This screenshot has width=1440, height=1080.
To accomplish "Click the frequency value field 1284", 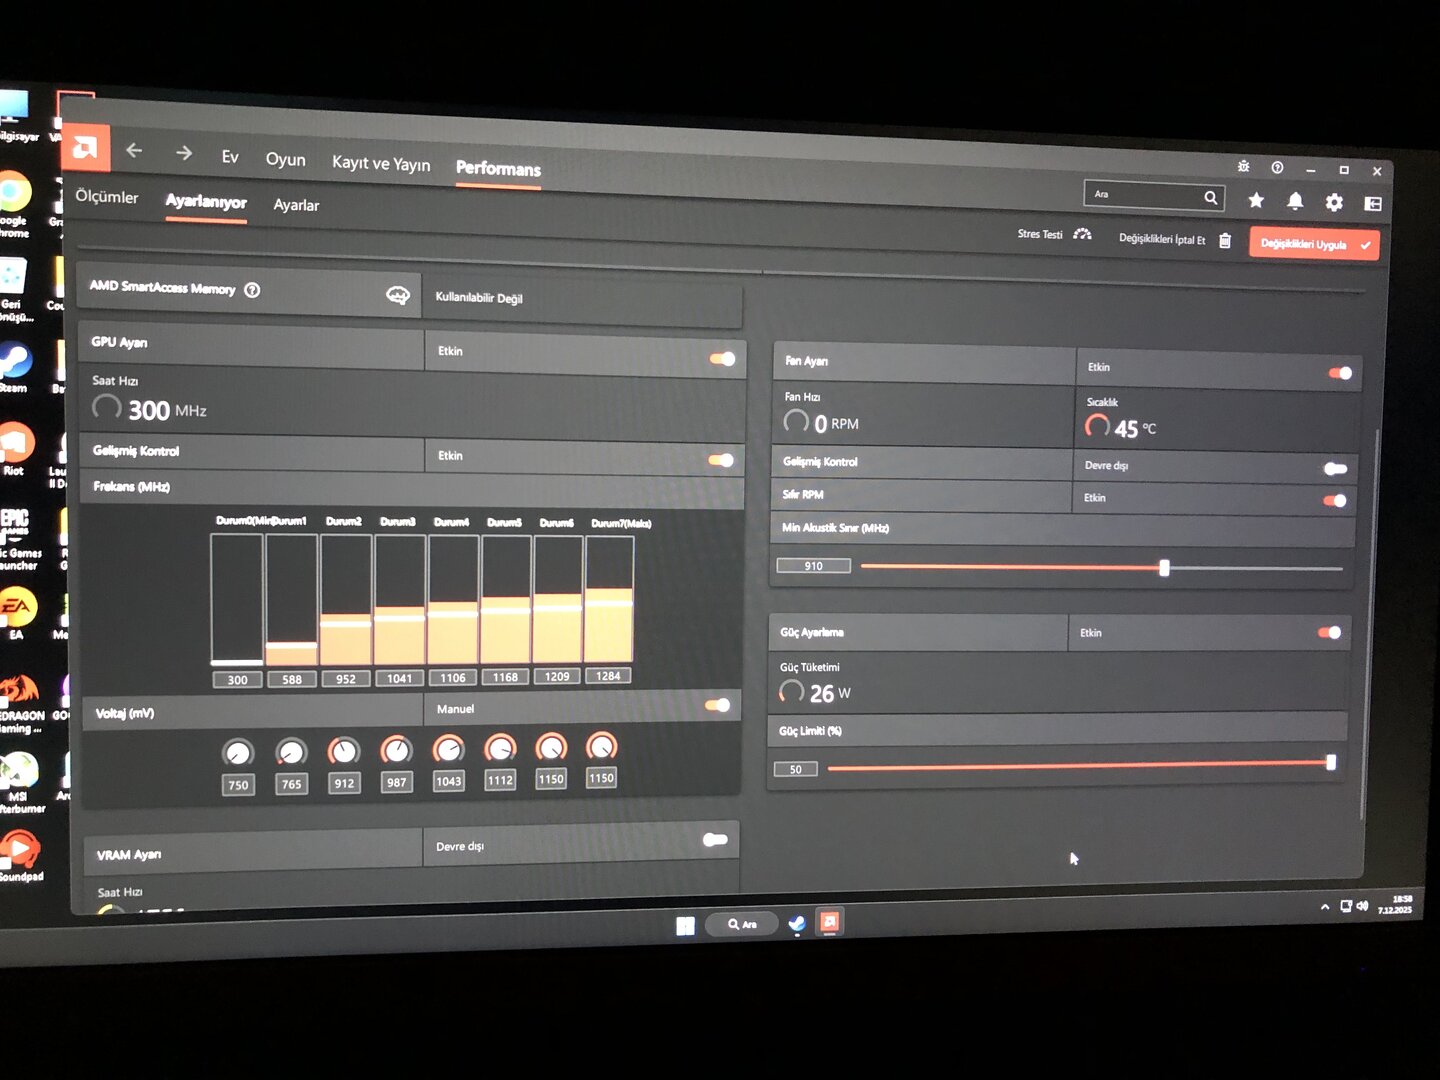I will [608, 676].
